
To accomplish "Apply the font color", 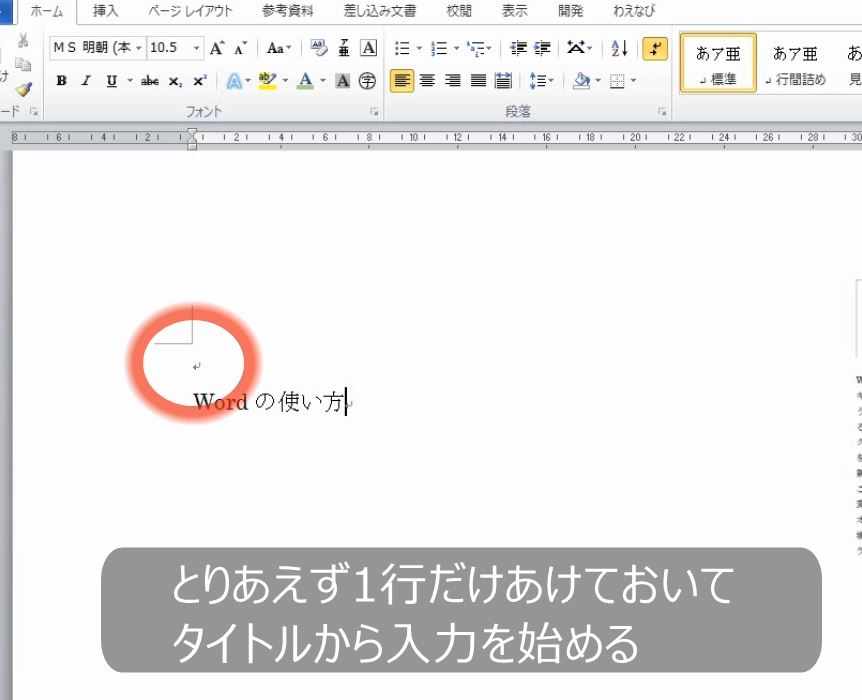I will coord(305,81).
